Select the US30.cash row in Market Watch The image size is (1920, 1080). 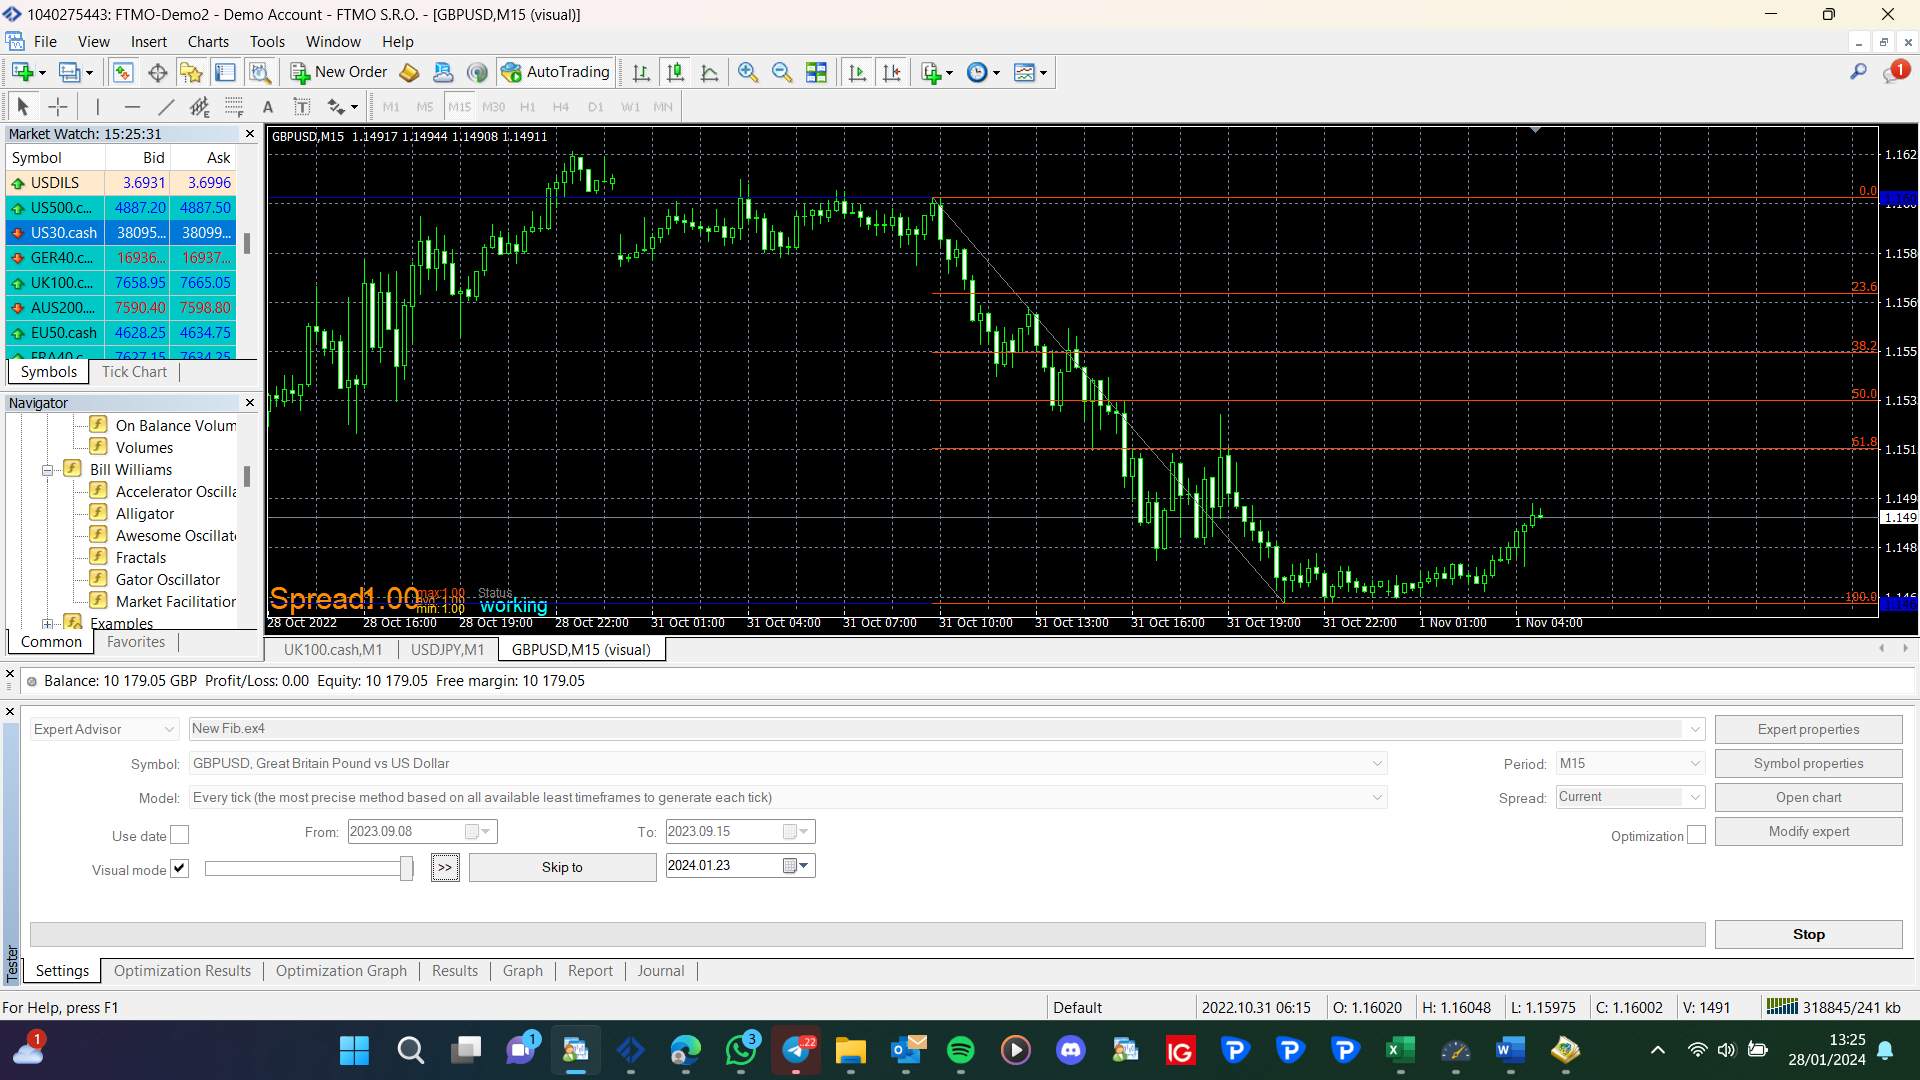click(121, 233)
